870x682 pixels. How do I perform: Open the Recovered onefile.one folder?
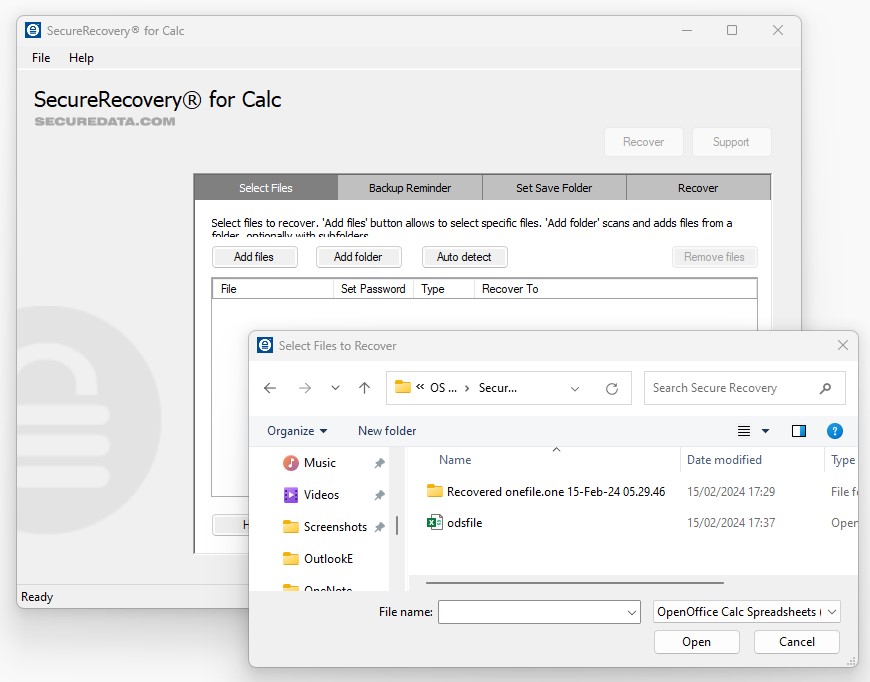point(555,491)
